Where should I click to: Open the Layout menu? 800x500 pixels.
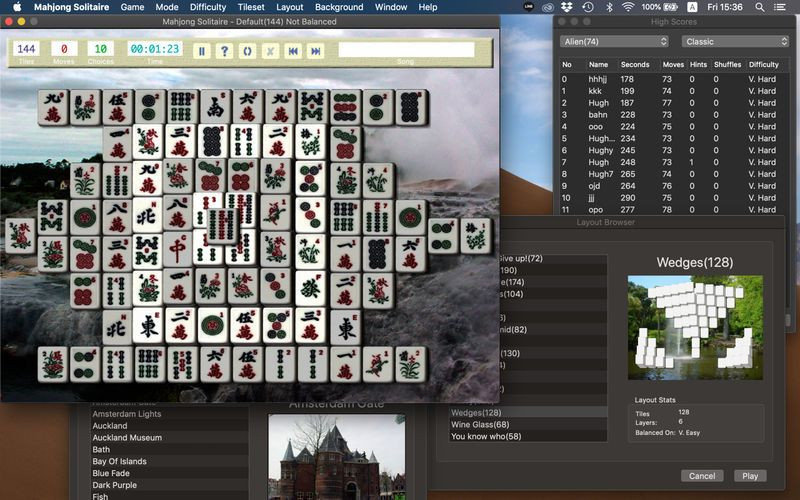pos(290,7)
